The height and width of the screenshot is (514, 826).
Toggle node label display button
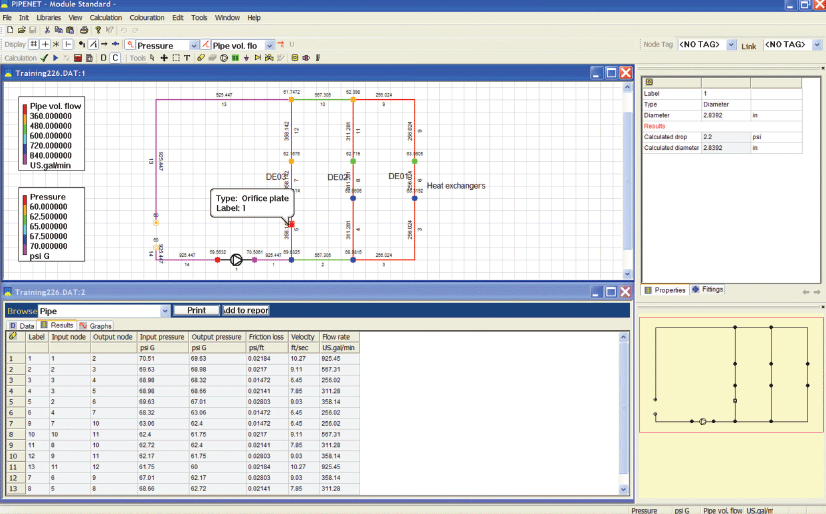pos(82,44)
